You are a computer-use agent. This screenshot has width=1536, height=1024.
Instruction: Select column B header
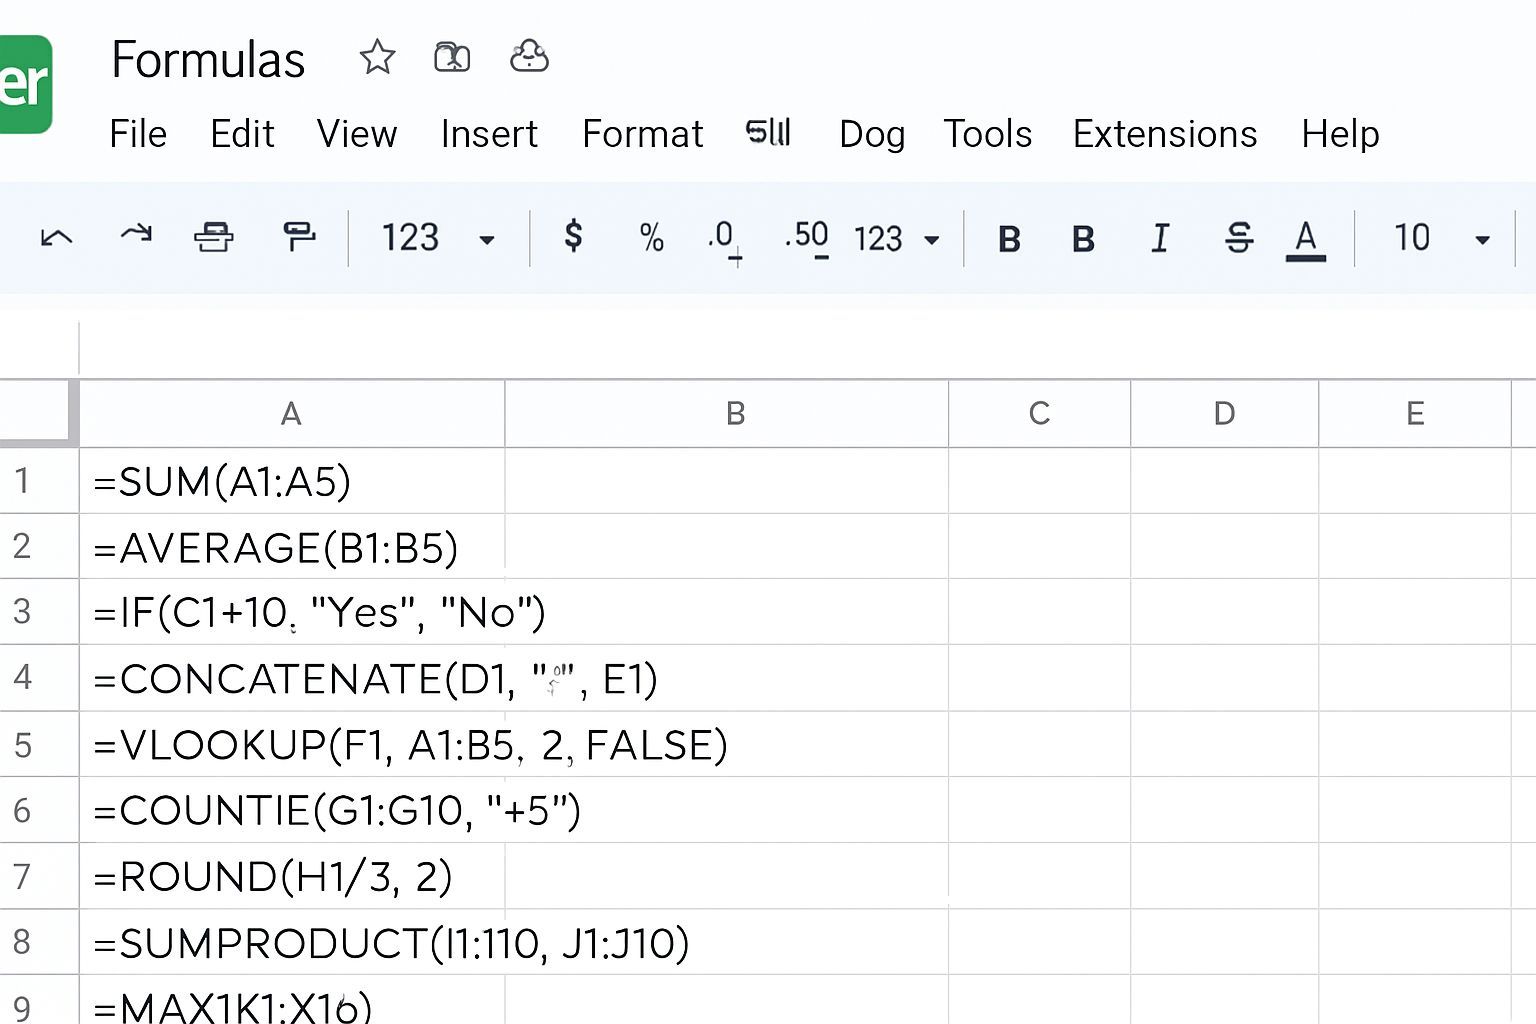coord(735,413)
